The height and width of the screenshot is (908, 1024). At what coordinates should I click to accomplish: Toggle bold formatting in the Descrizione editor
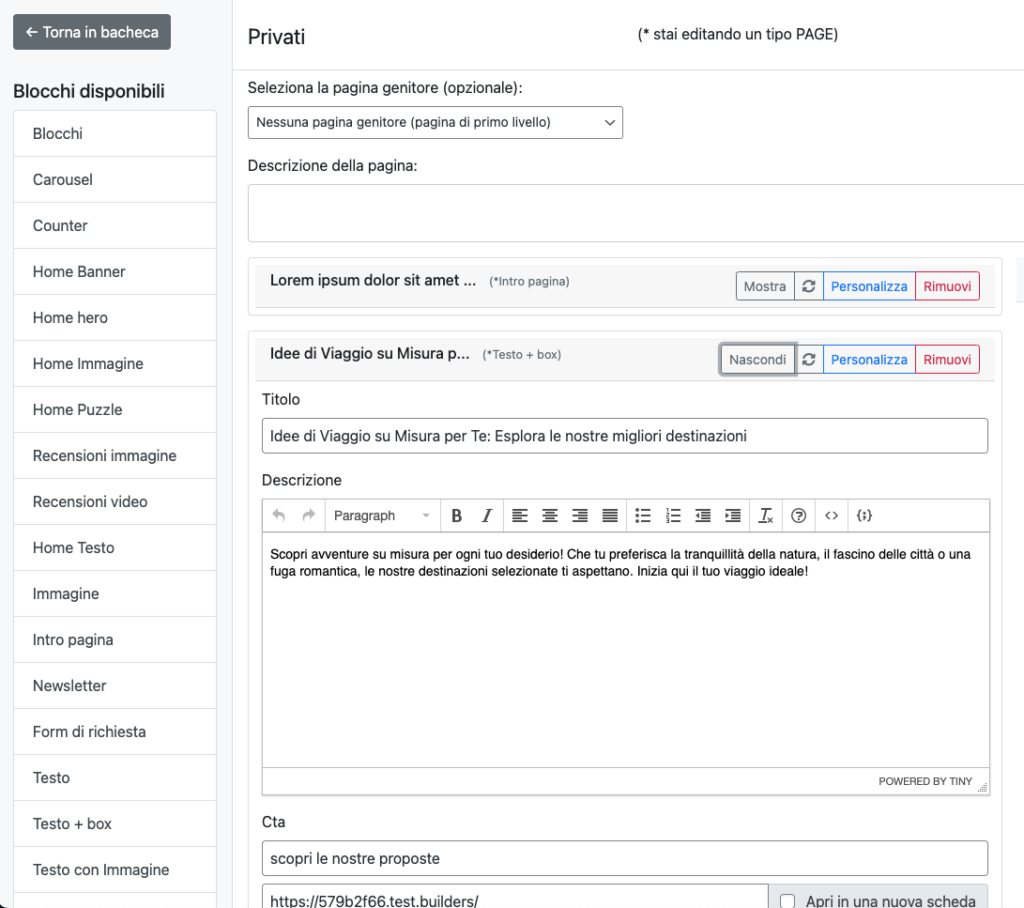456,516
